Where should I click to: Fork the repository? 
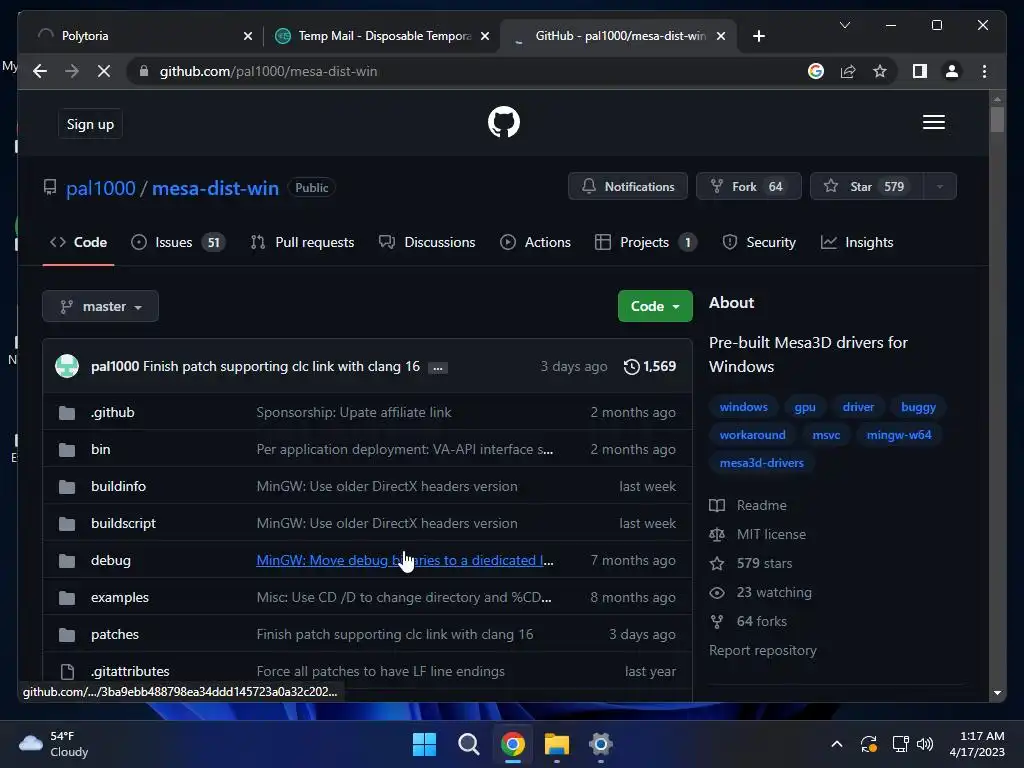pyautogui.click(x=748, y=186)
